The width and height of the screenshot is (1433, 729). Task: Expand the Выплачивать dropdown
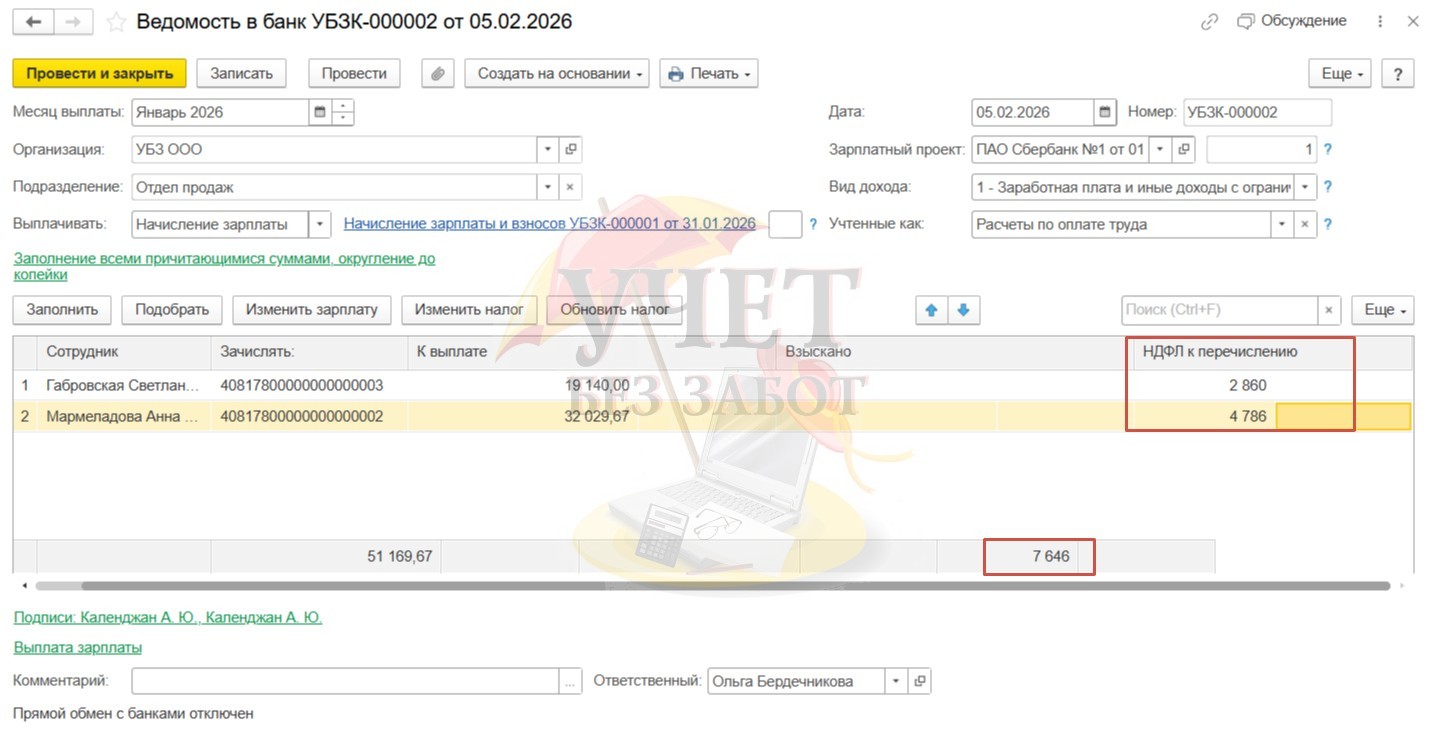pos(319,224)
